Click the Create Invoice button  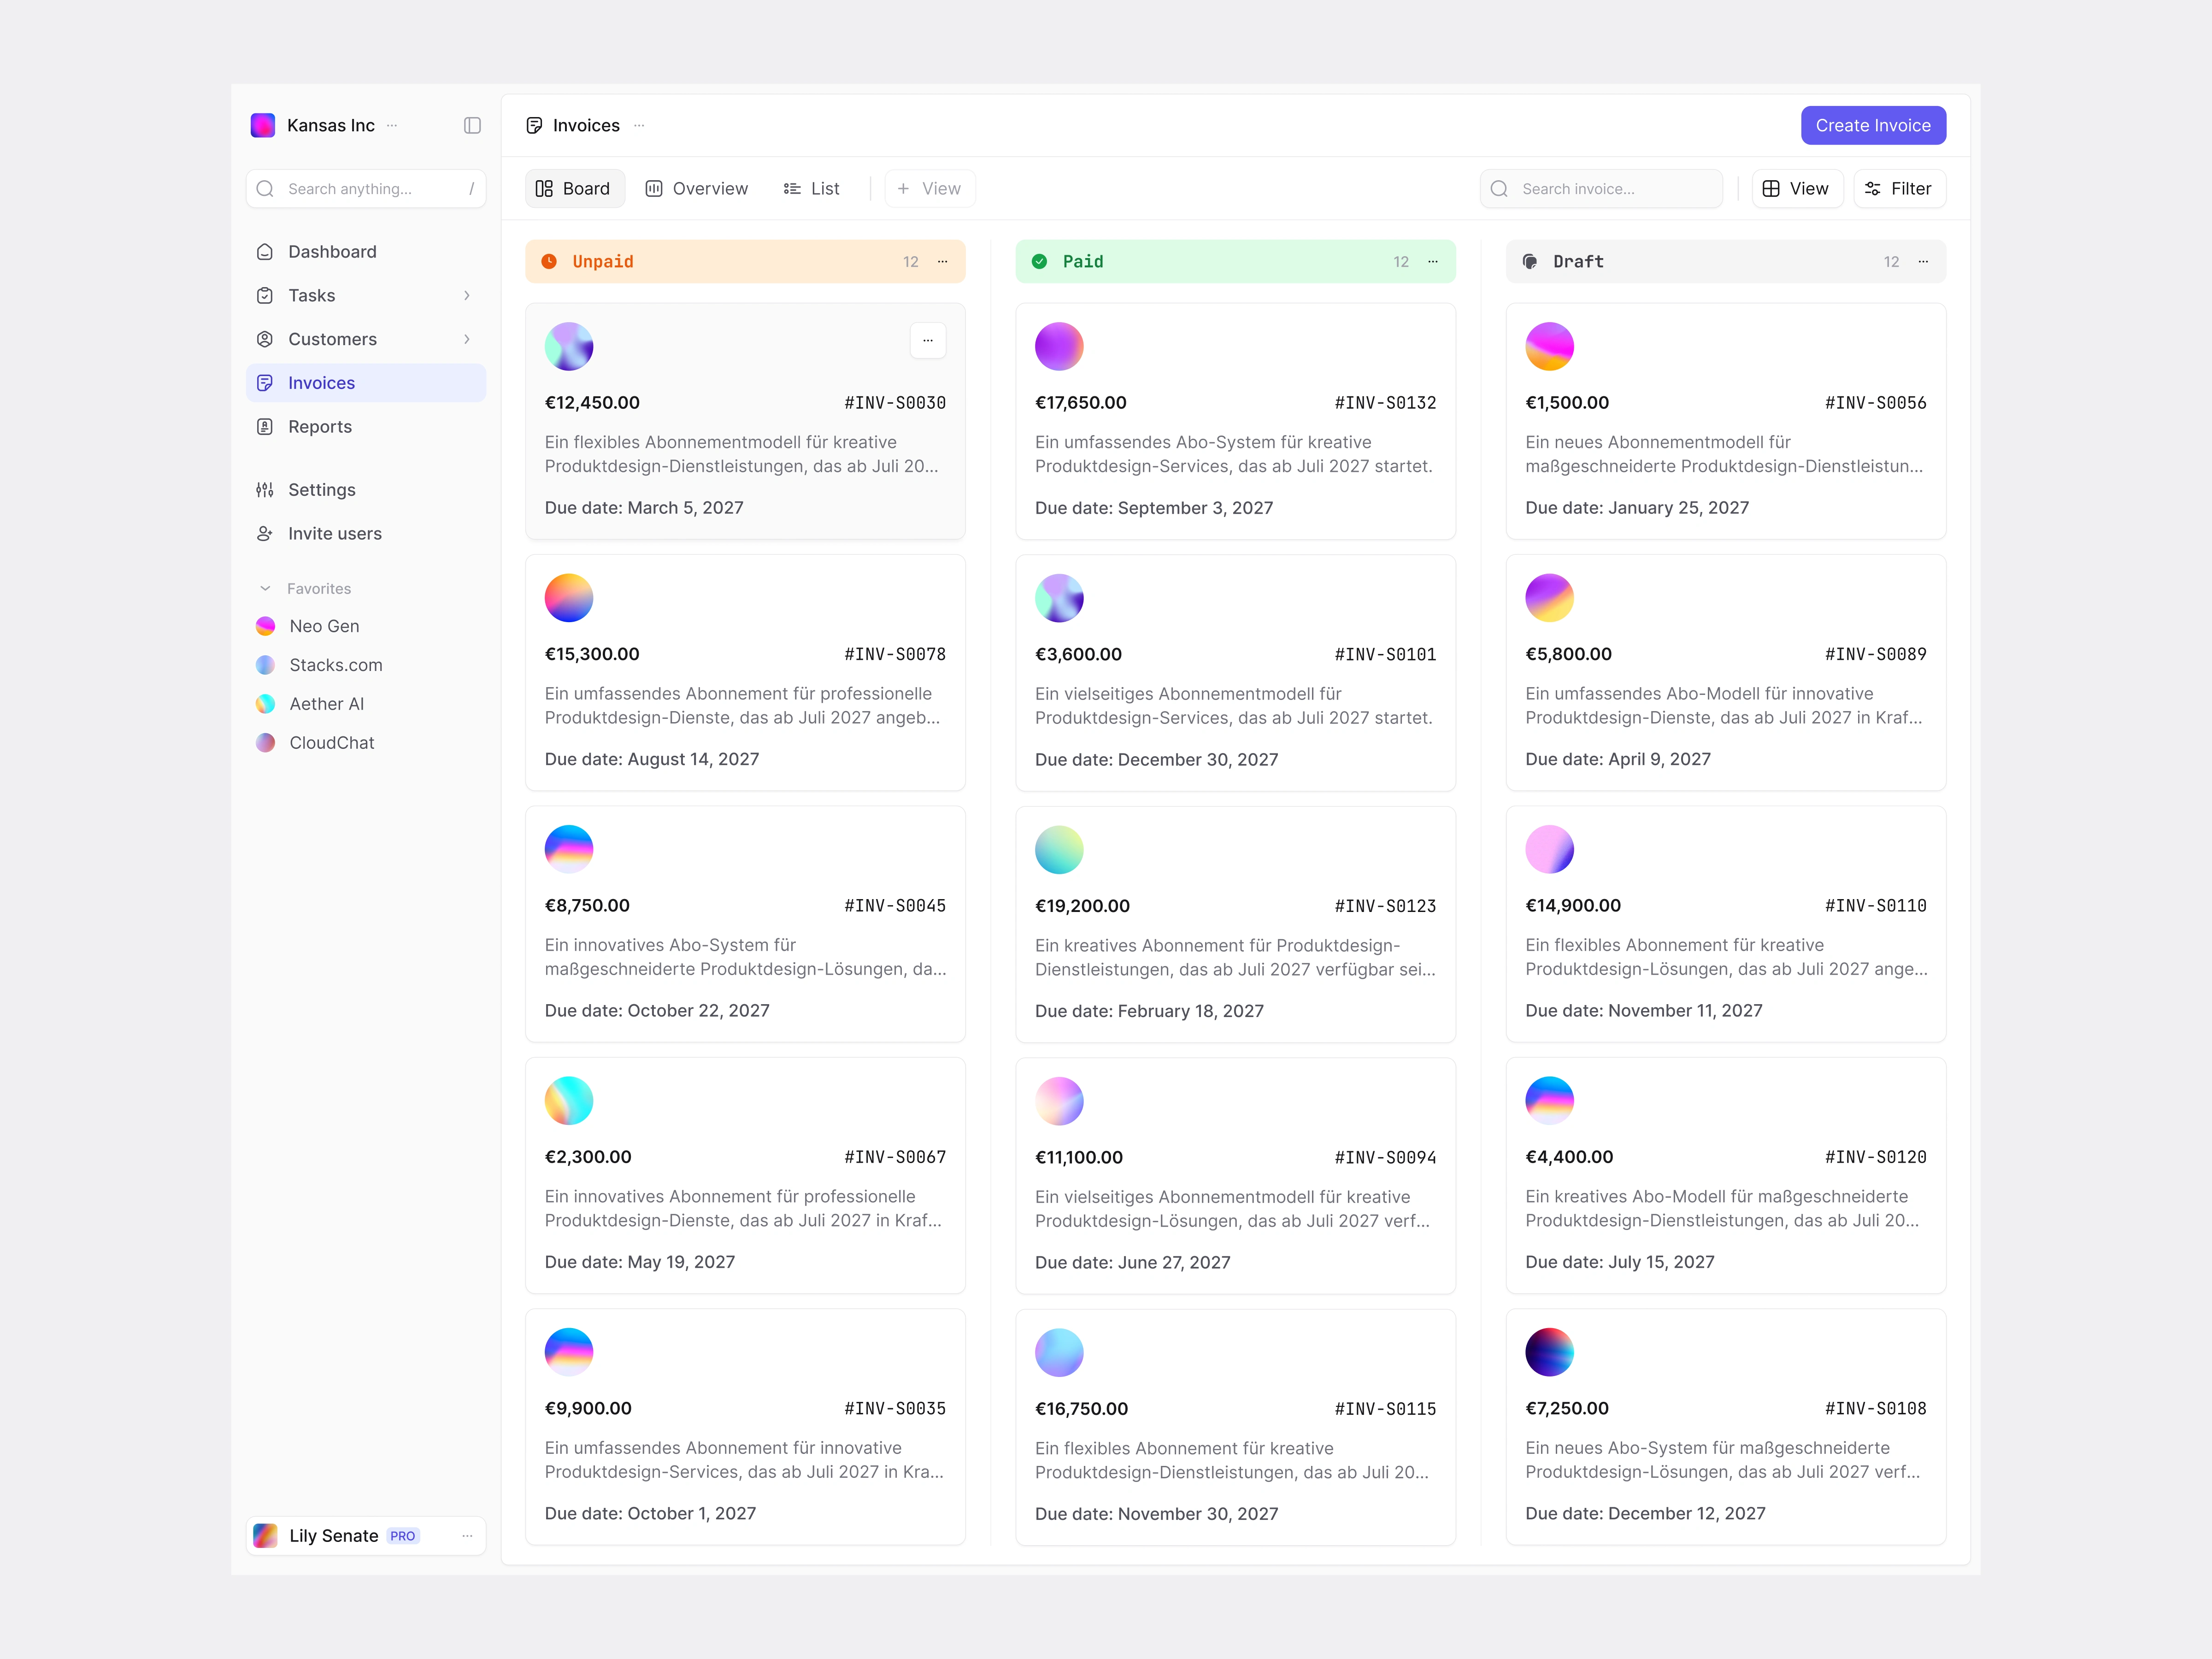[x=1872, y=126]
